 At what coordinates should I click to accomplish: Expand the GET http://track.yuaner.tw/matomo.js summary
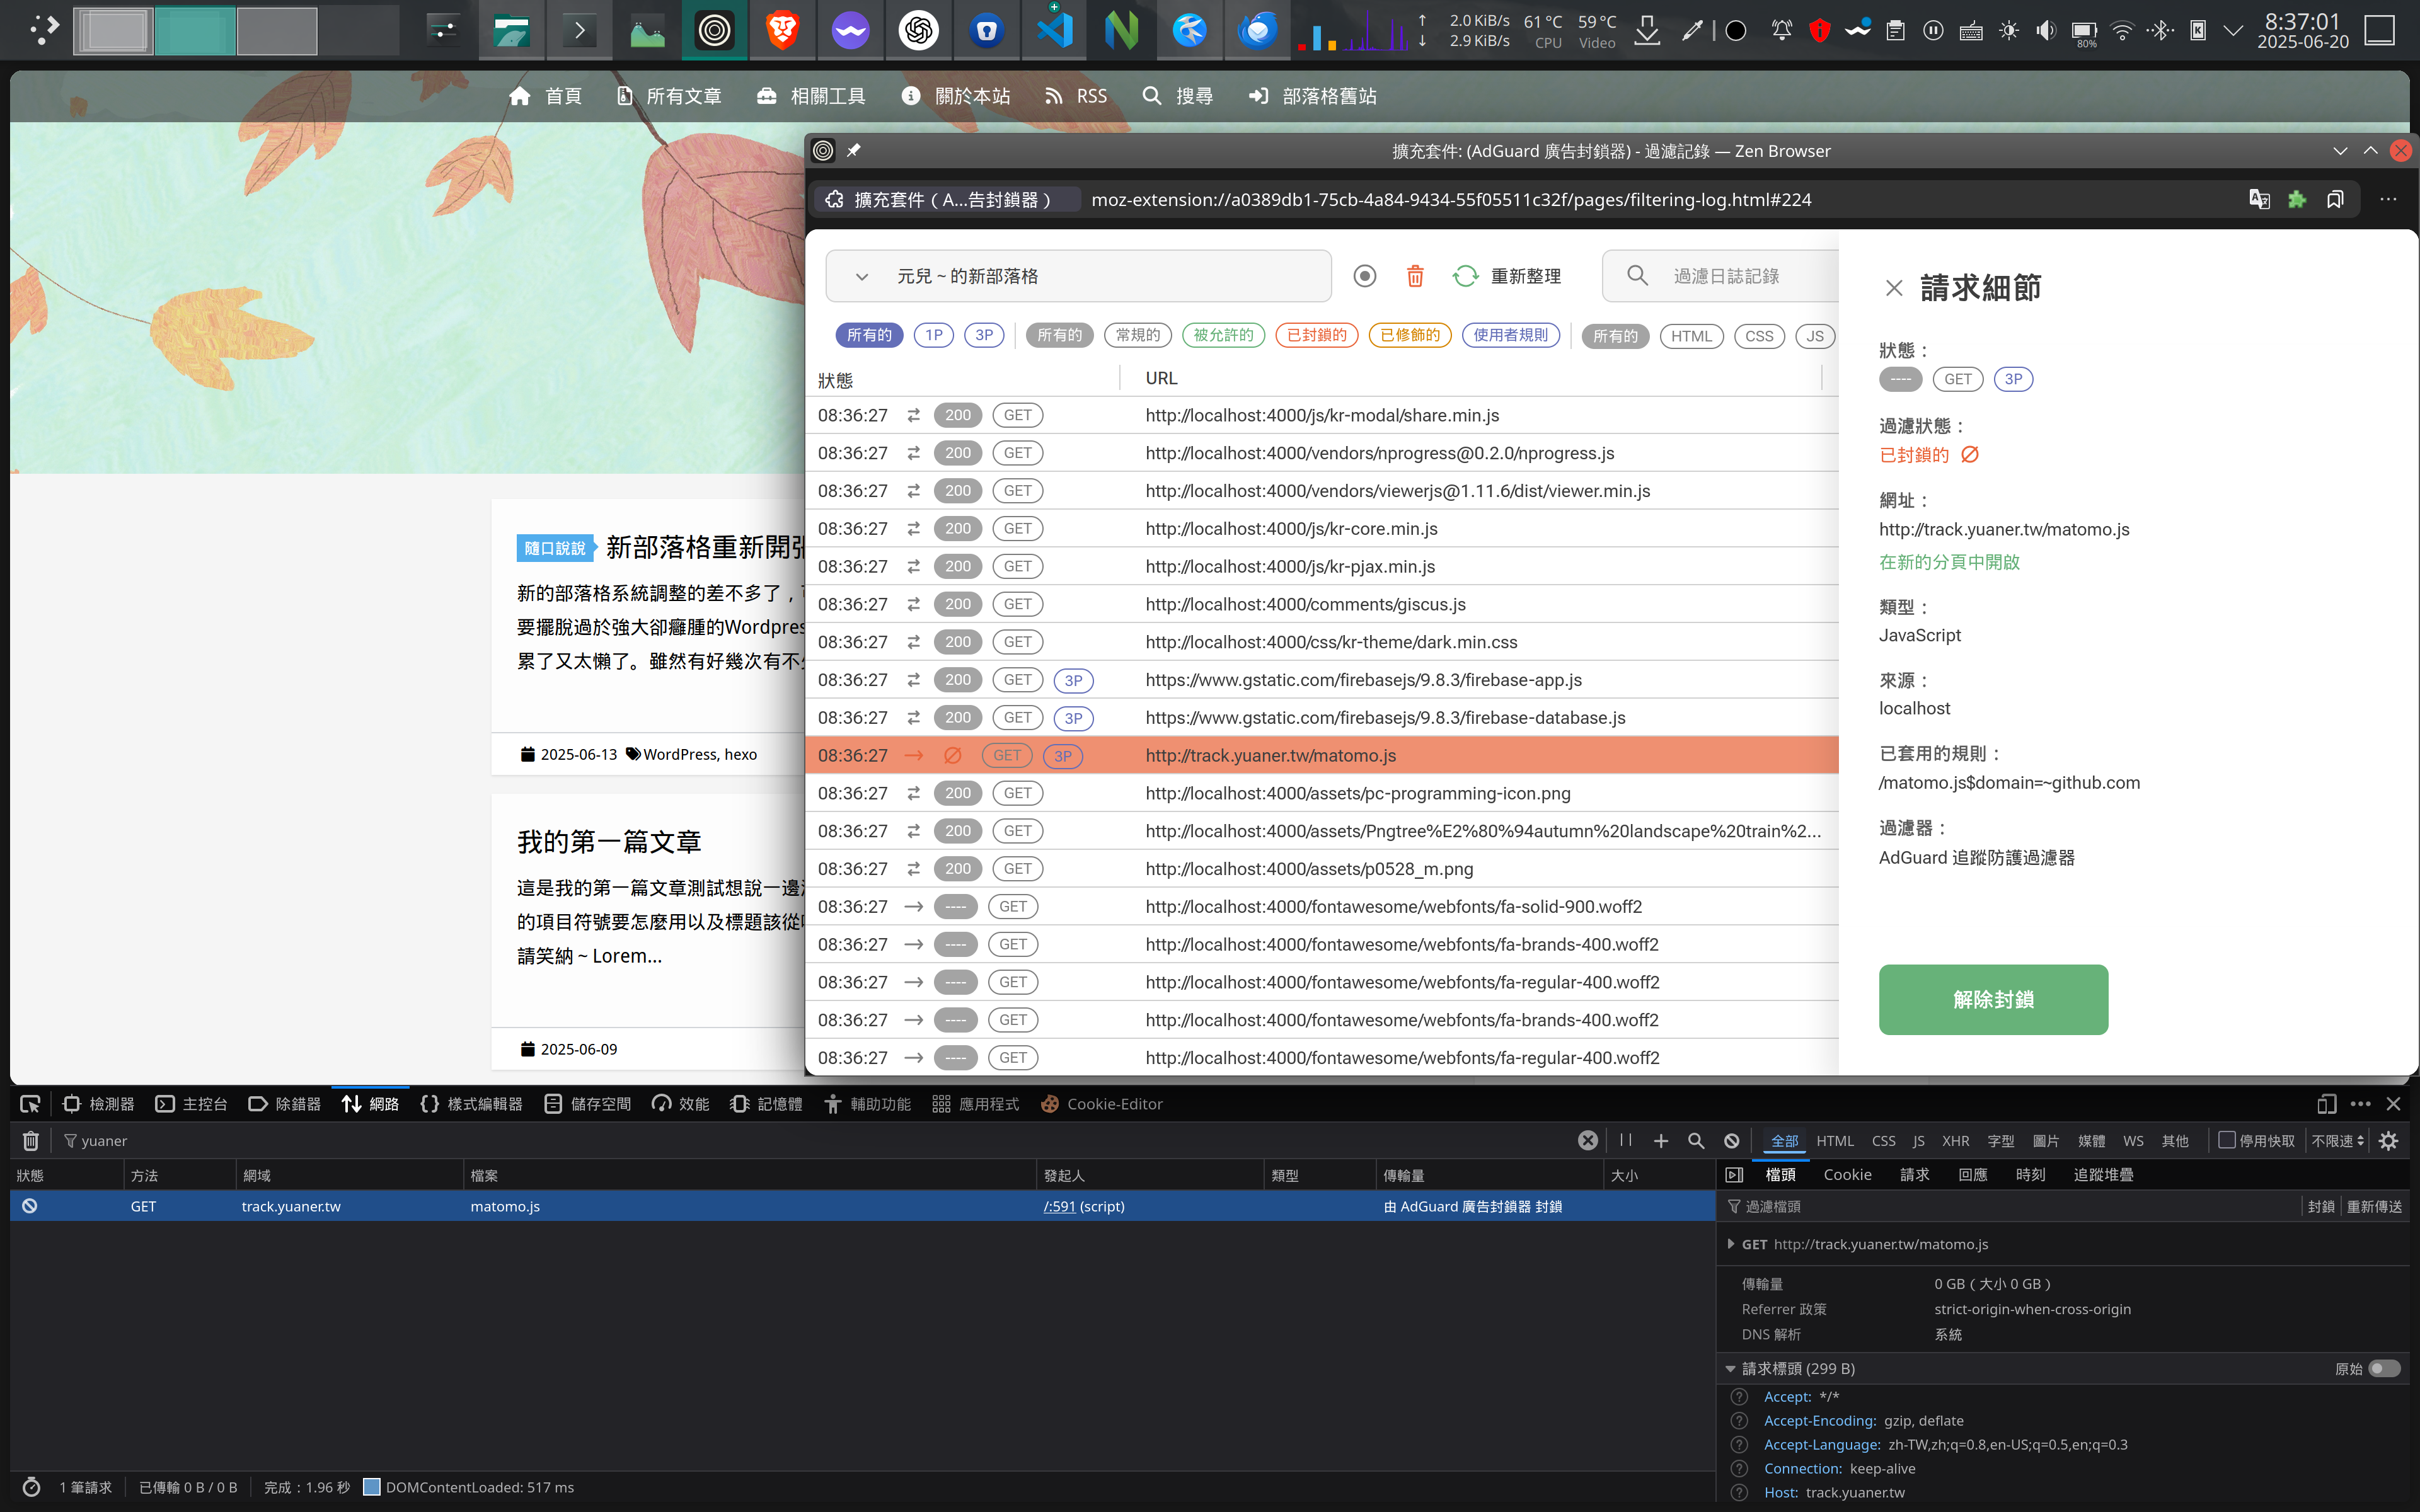pyautogui.click(x=1731, y=1244)
